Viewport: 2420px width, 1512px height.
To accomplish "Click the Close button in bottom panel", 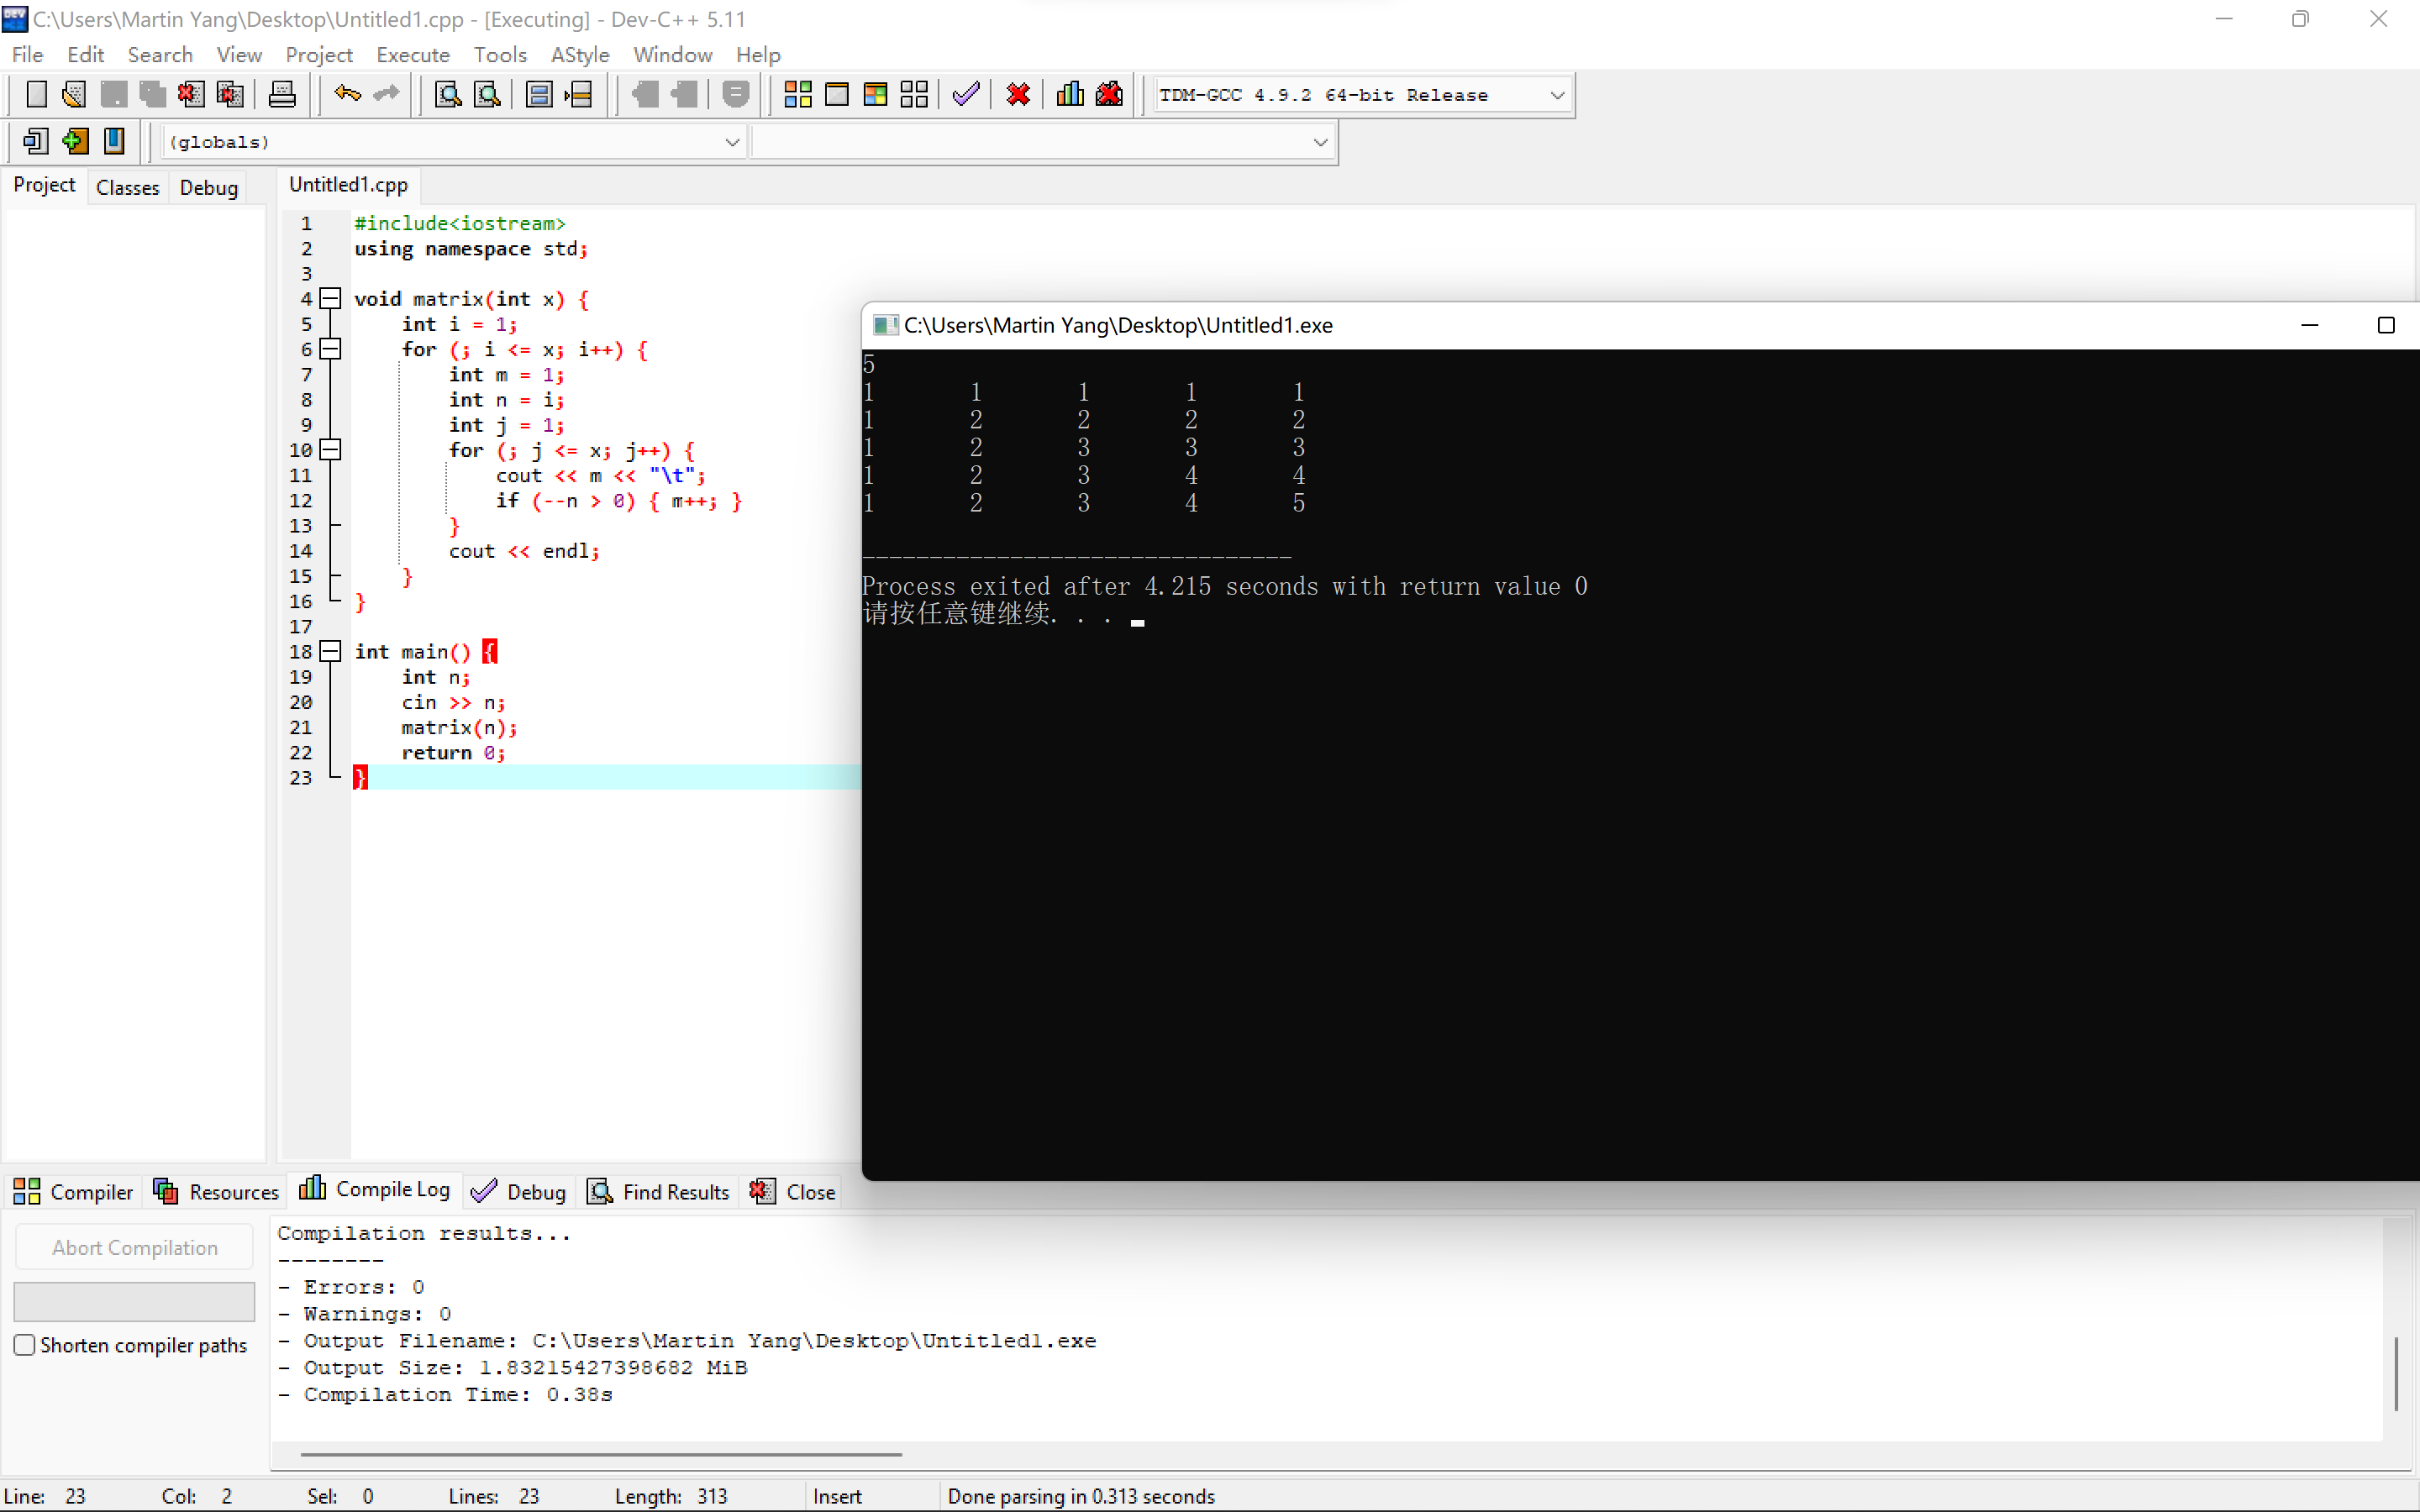I will (x=793, y=1191).
